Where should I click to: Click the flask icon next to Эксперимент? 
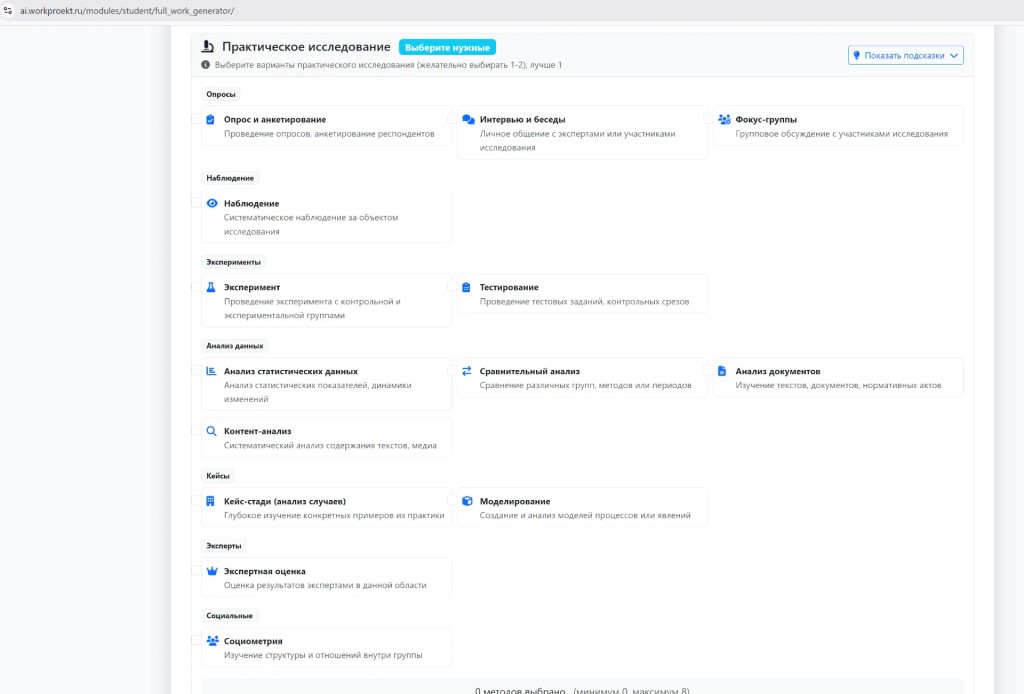click(211, 287)
